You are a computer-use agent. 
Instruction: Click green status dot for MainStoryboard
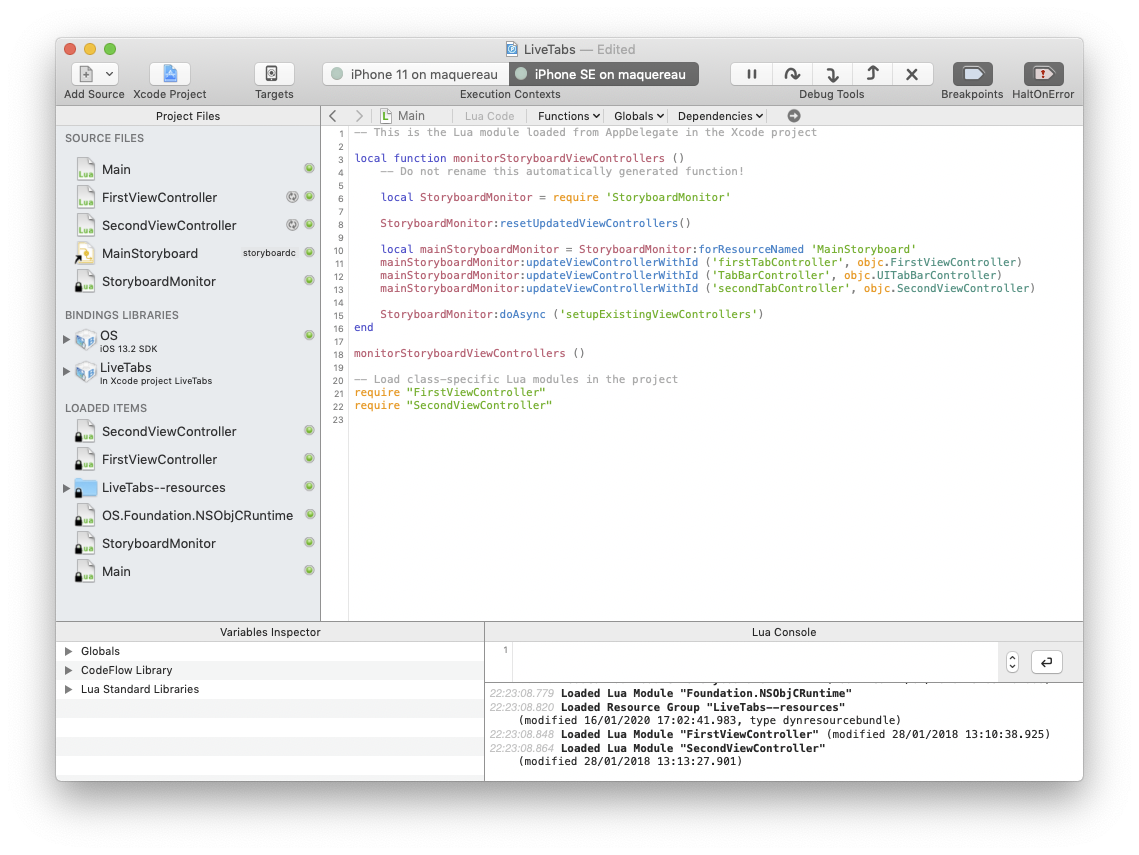click(309, 253)
